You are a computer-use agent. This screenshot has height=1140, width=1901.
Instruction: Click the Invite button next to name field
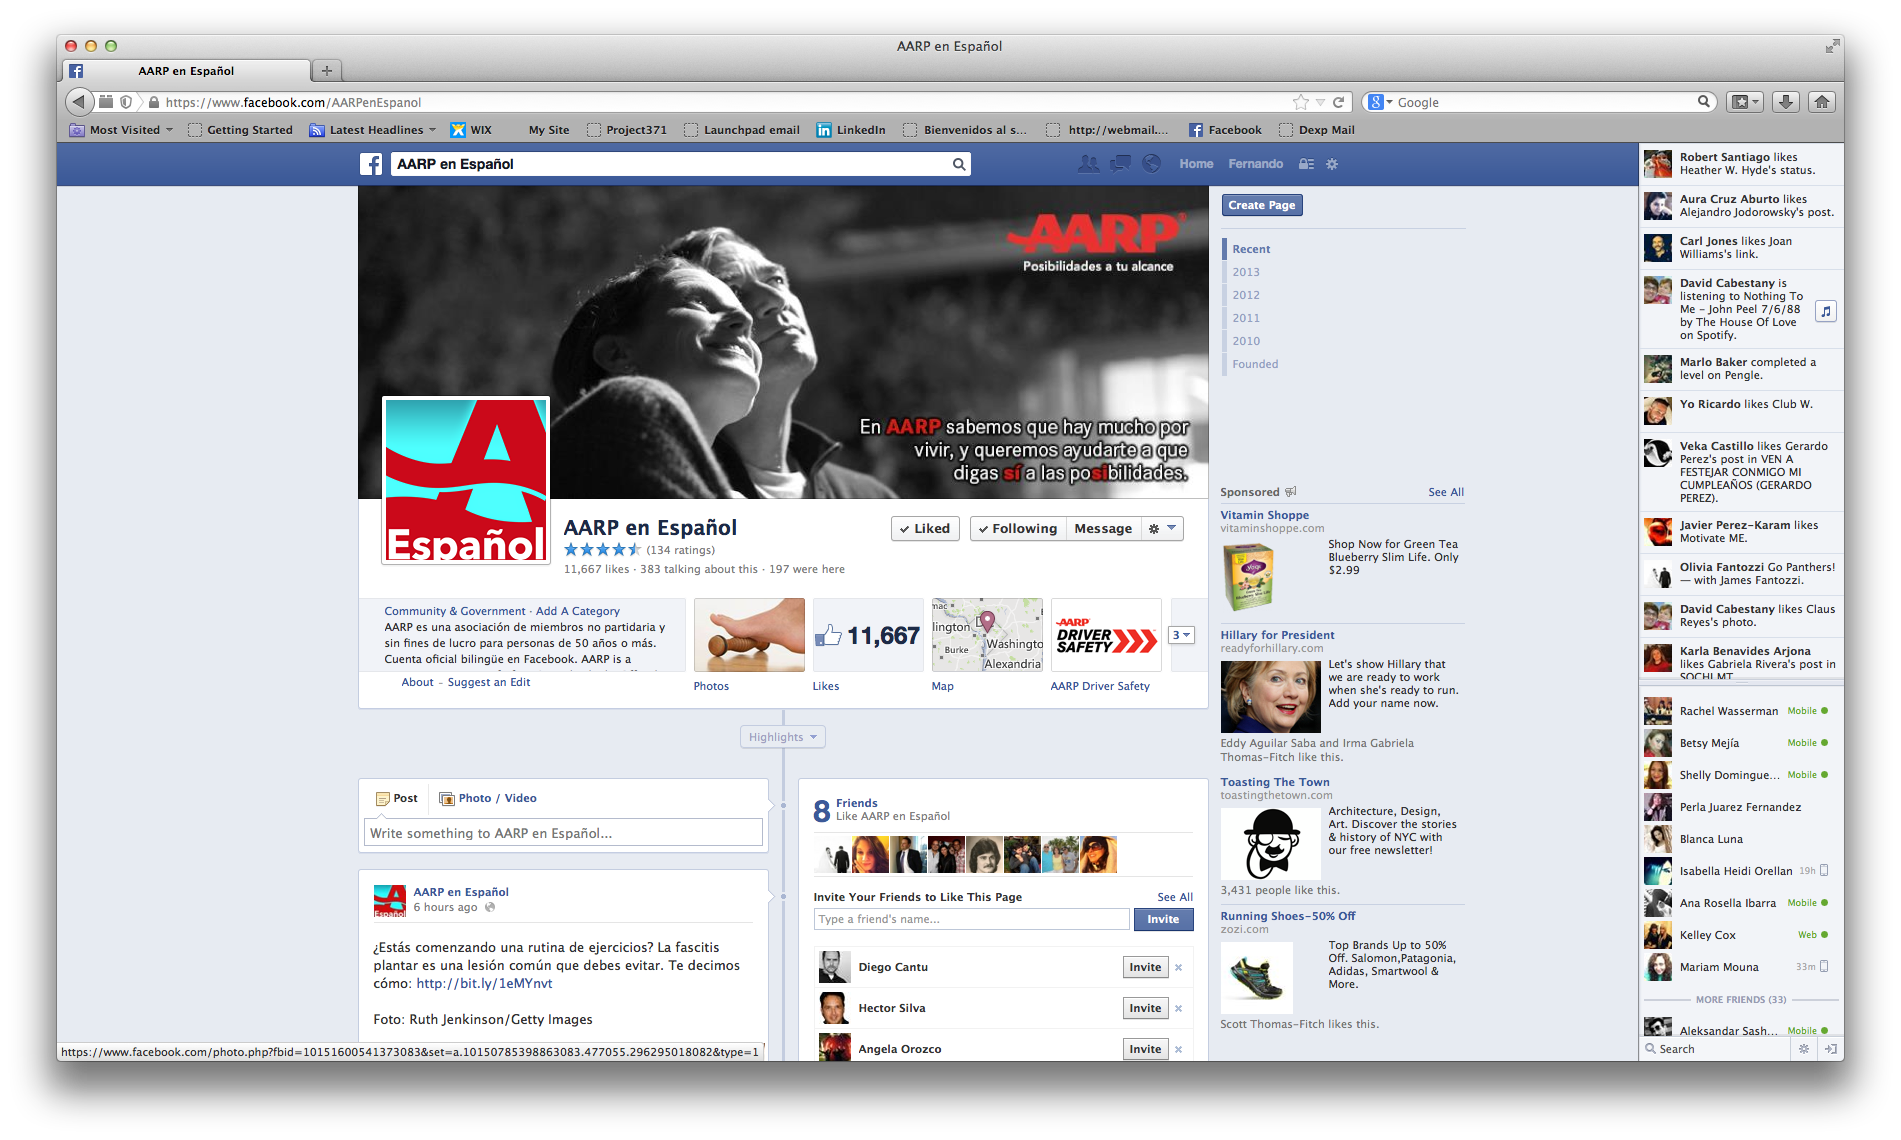(1163, 919)
